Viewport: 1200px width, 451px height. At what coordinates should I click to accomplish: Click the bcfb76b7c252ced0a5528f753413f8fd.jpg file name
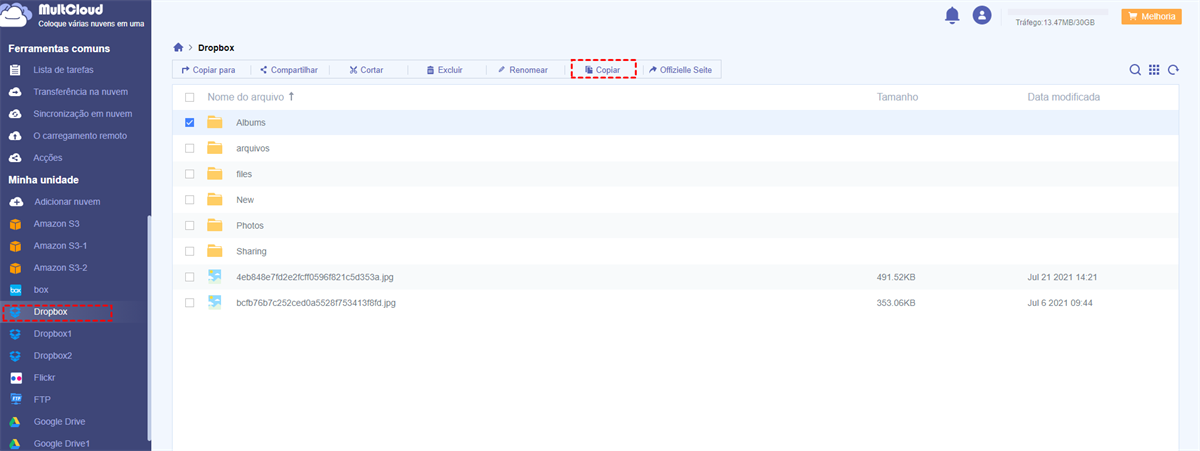click(316, 303)
